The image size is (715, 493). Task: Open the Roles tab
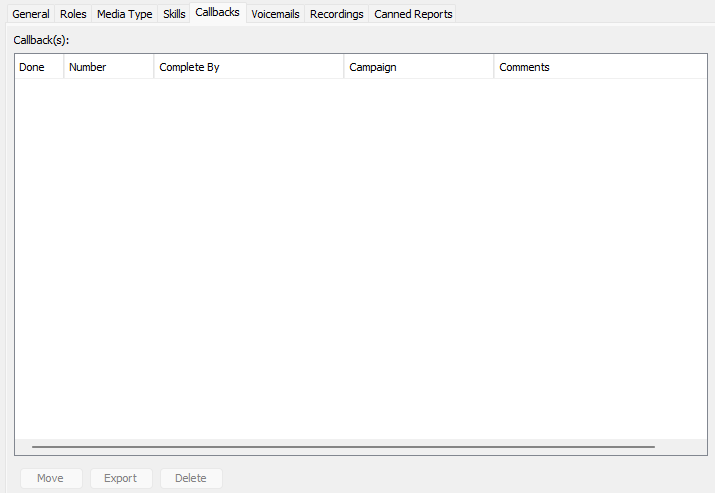pos(73,14)
